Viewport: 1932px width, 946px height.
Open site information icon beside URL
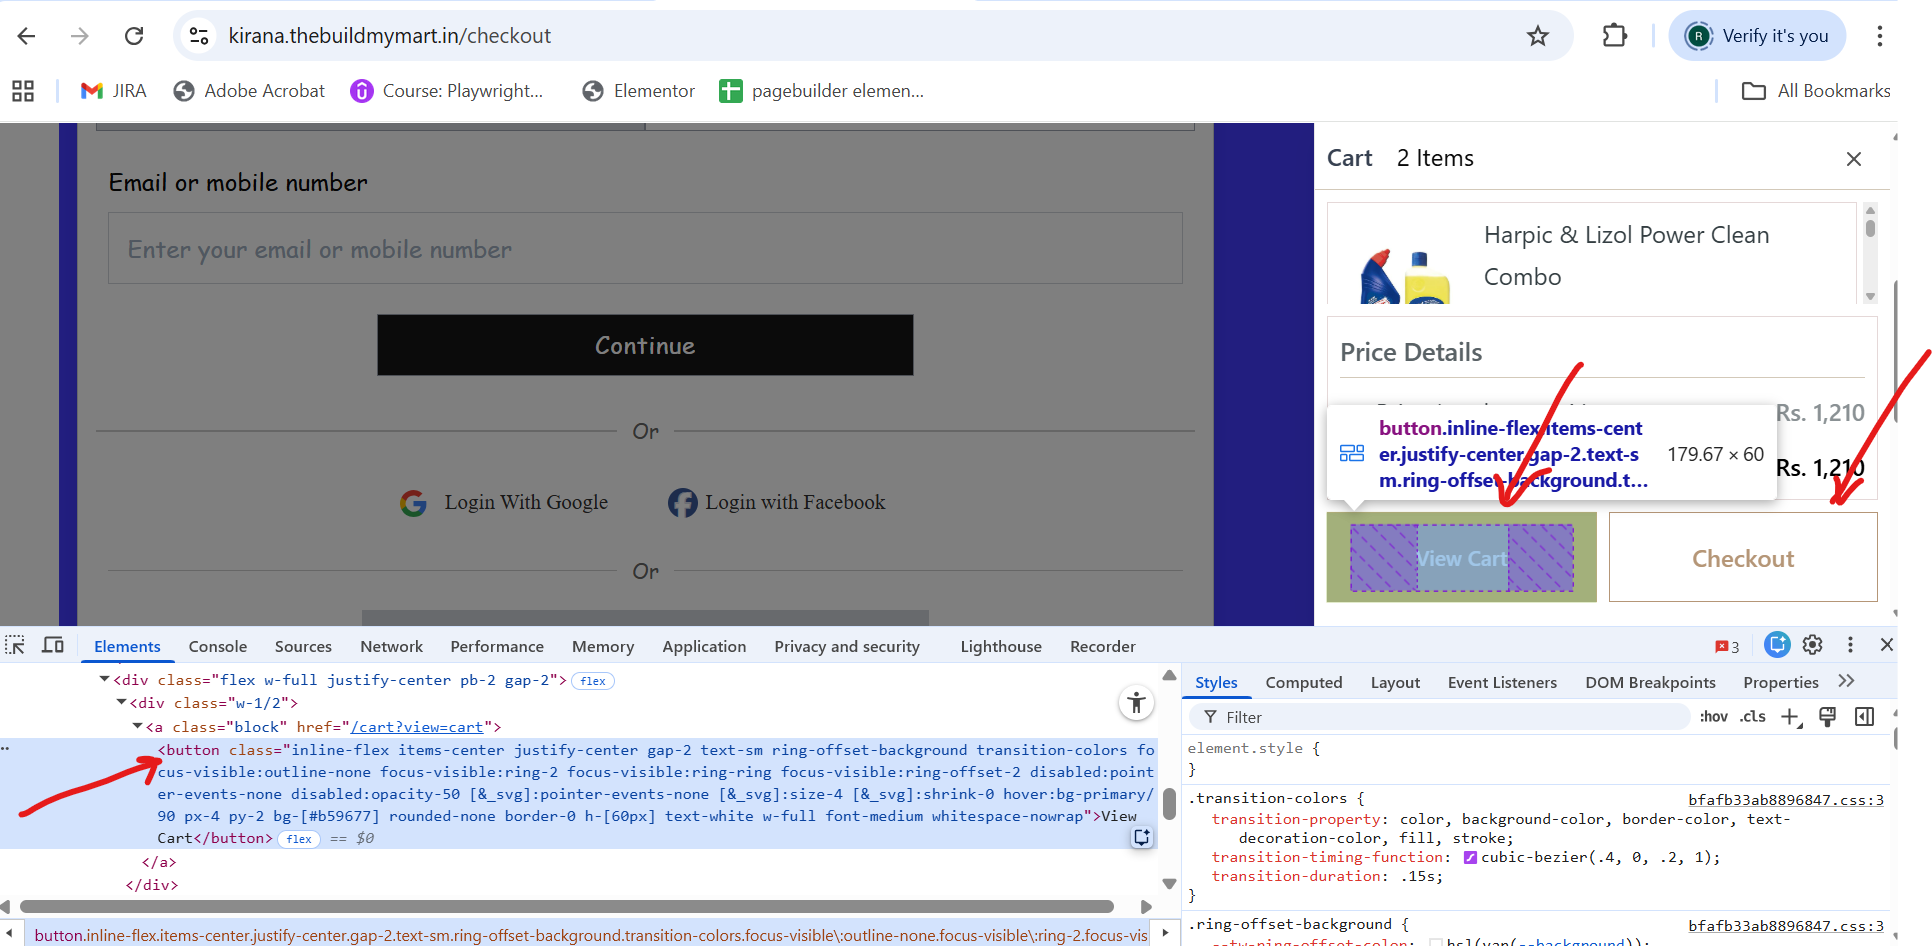(x=199, y=36)
